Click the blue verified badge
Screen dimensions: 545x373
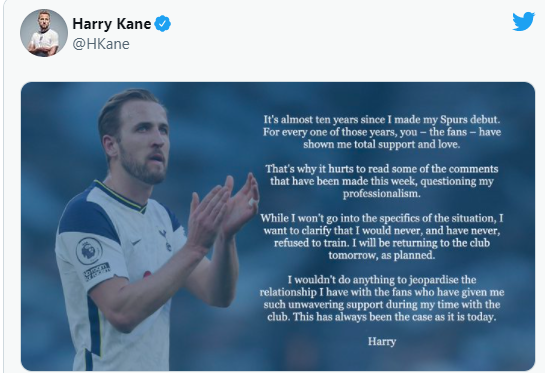click(x=163, y=24)
